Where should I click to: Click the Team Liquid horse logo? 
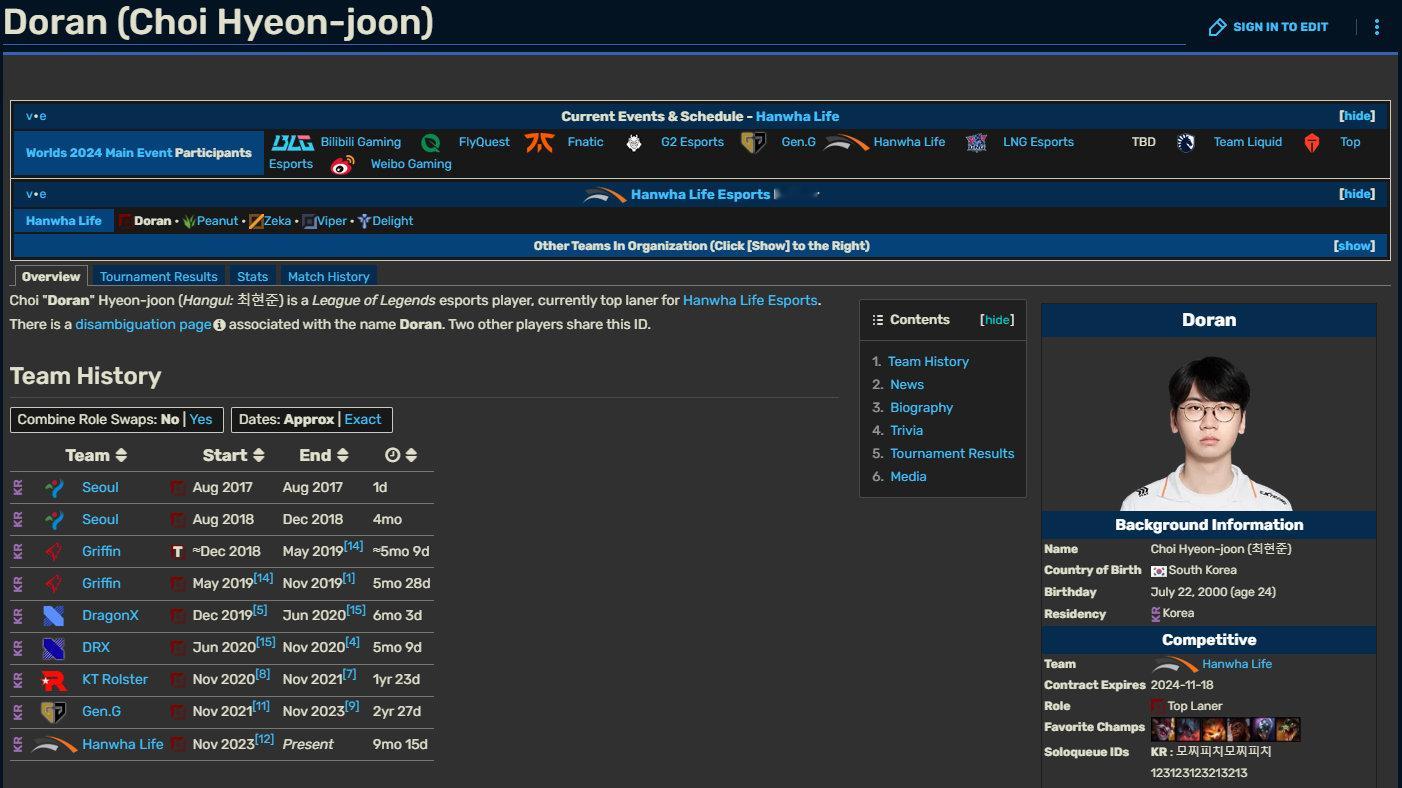click(1186, 143)
